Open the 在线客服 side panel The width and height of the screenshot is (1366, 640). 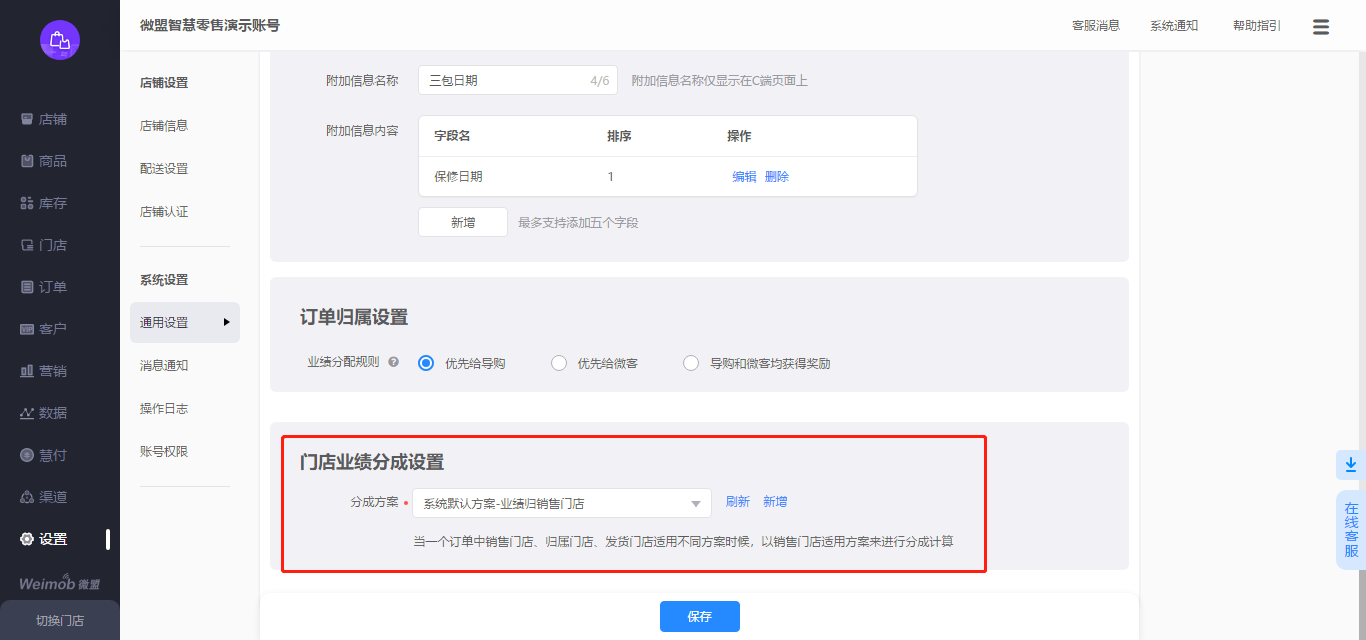point(1351,530)
